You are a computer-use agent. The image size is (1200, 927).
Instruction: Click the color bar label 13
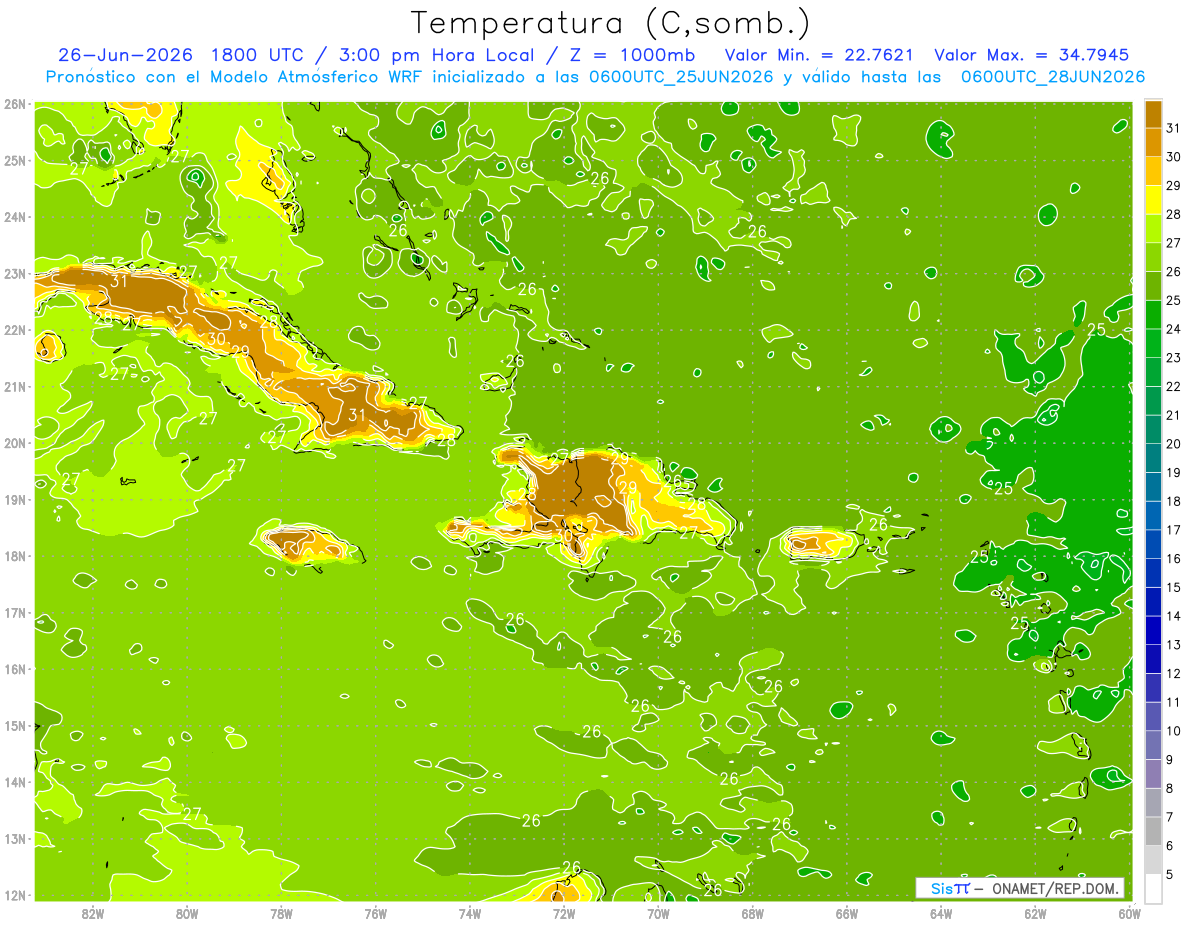(x=1174, y=645)
